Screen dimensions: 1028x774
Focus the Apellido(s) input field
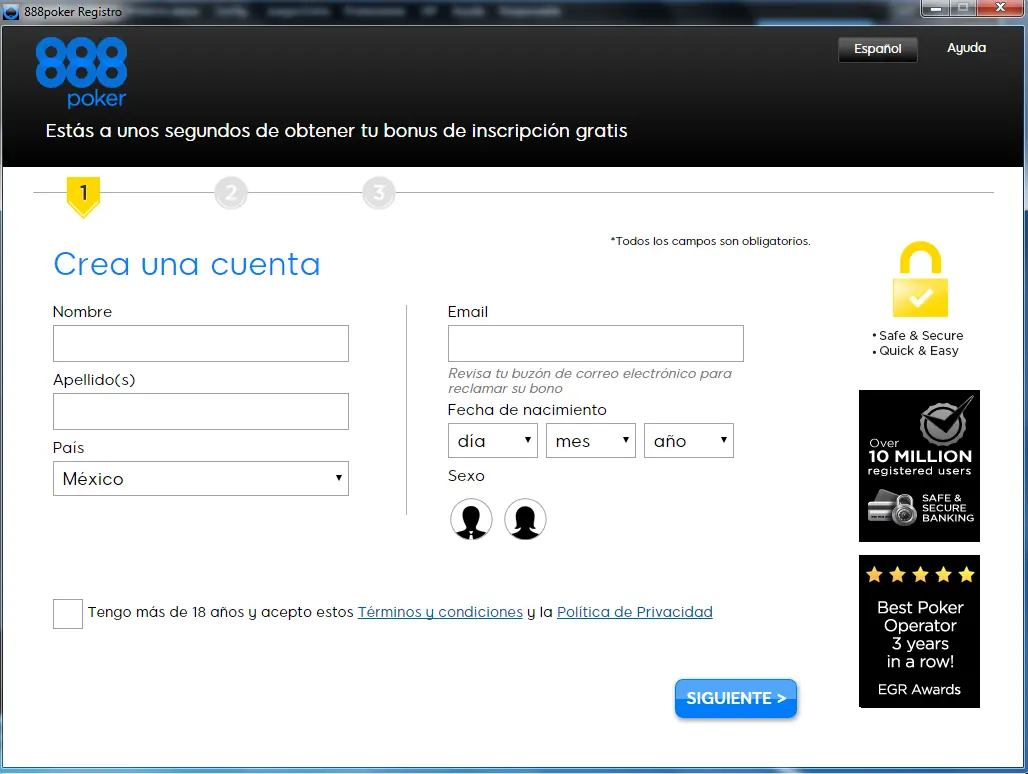click(201, 412)
